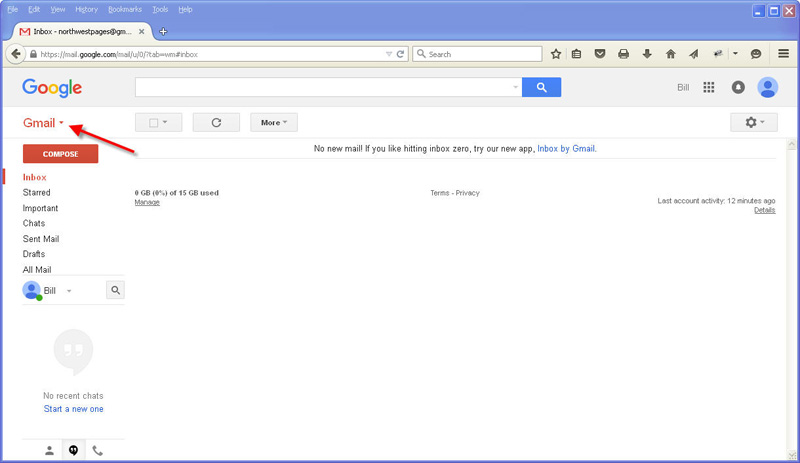Open the phone calls icon
800x463 pixels.
coord(97,450)
